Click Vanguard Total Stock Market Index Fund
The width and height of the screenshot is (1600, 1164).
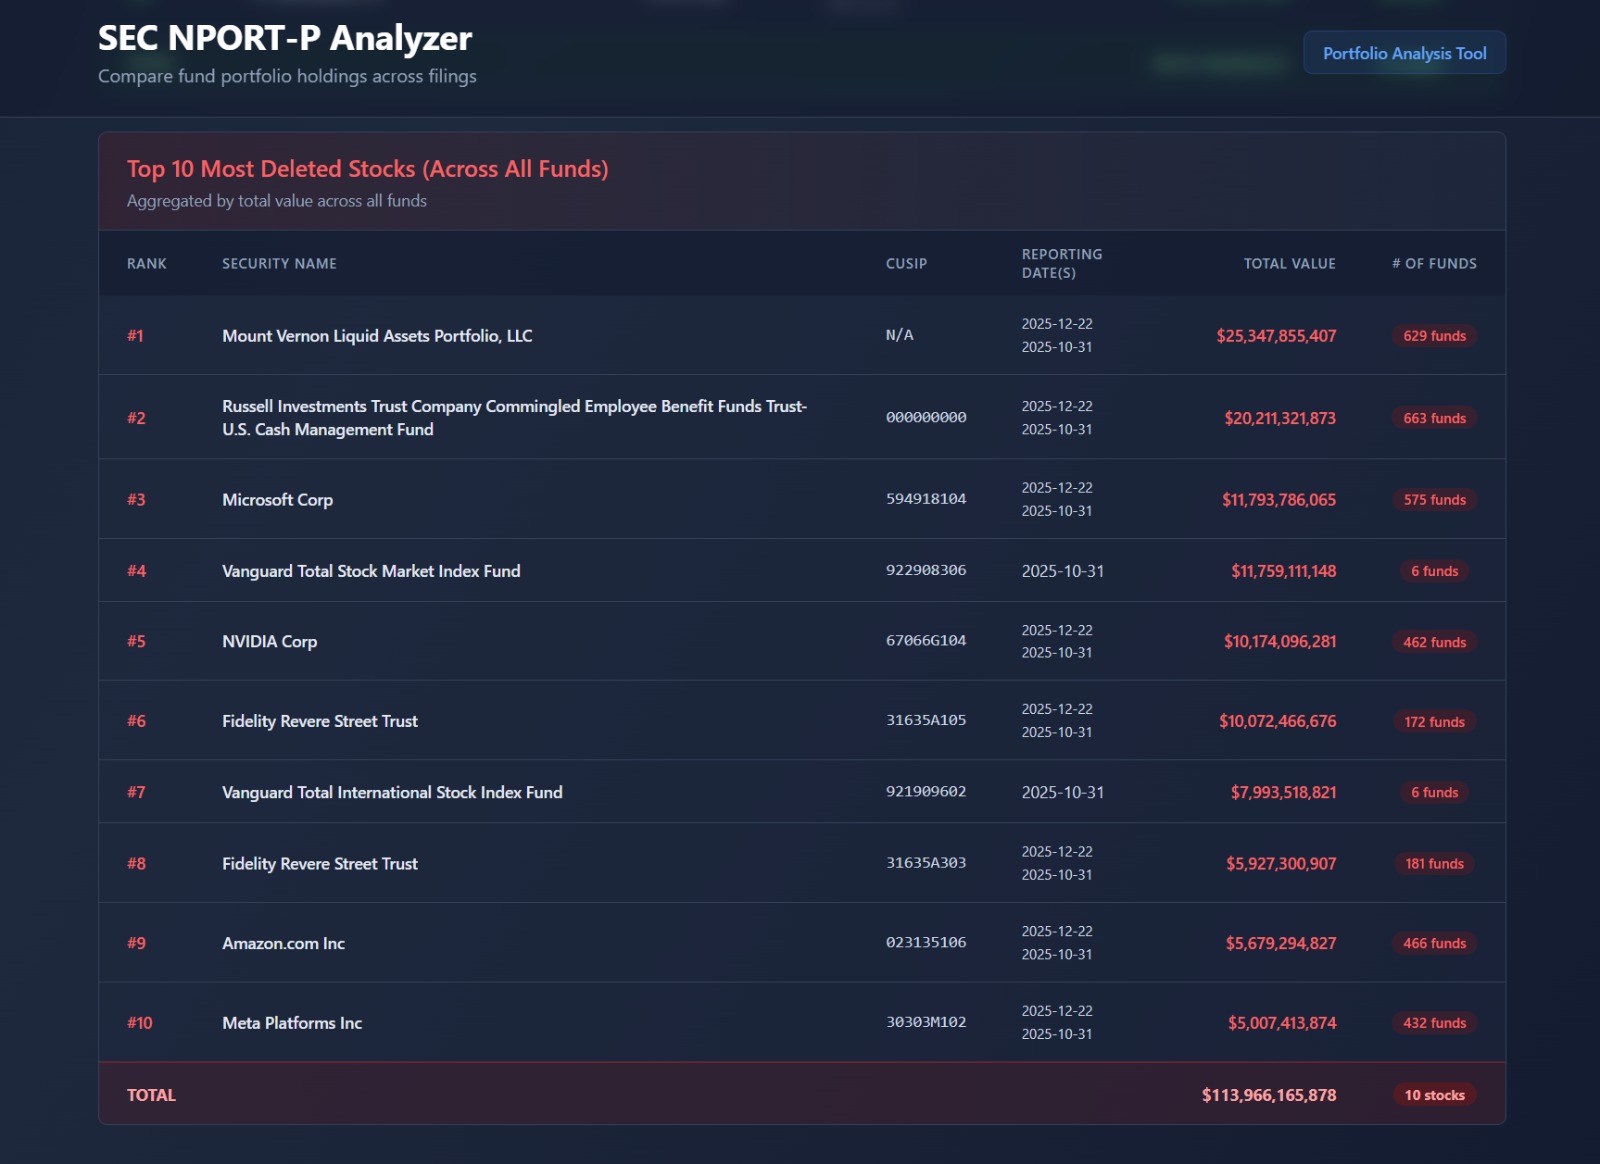pyautogui.click(x=371, y=571)
